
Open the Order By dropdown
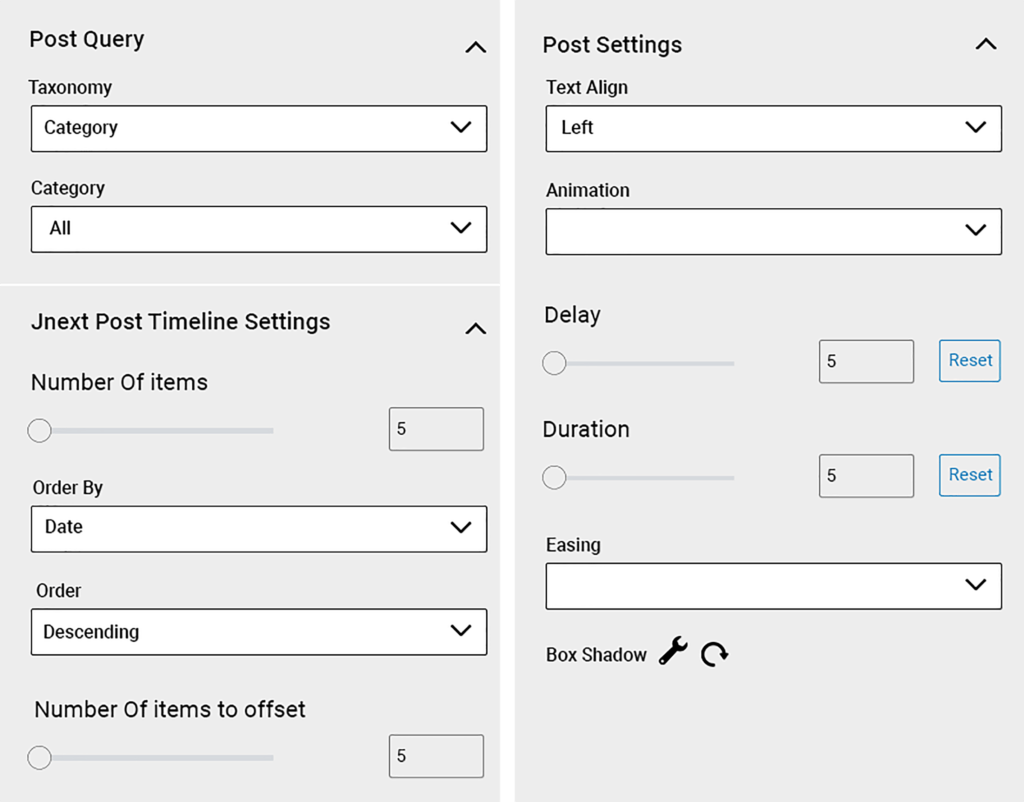click(x=259, y=528)
